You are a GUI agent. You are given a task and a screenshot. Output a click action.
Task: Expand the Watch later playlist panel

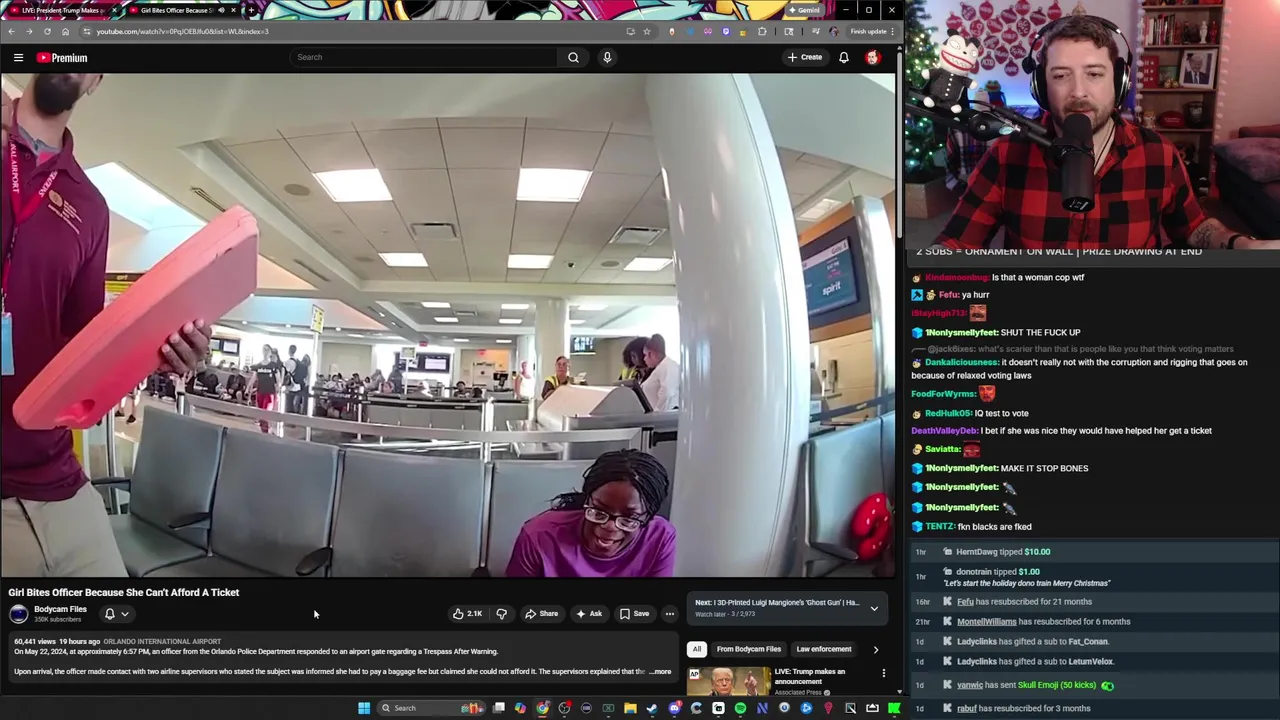point(874,608)
